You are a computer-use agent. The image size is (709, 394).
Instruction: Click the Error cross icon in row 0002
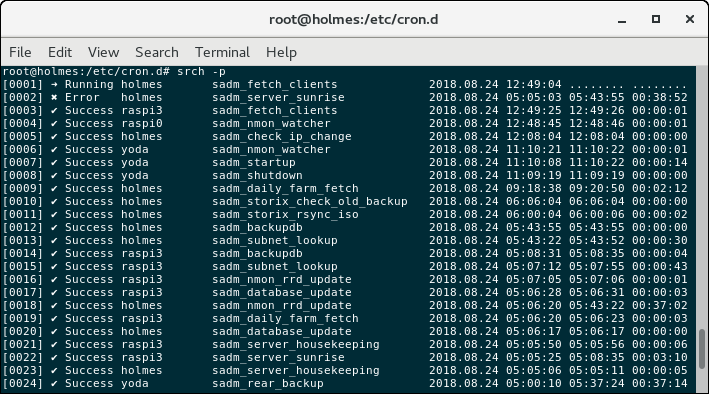54,97
